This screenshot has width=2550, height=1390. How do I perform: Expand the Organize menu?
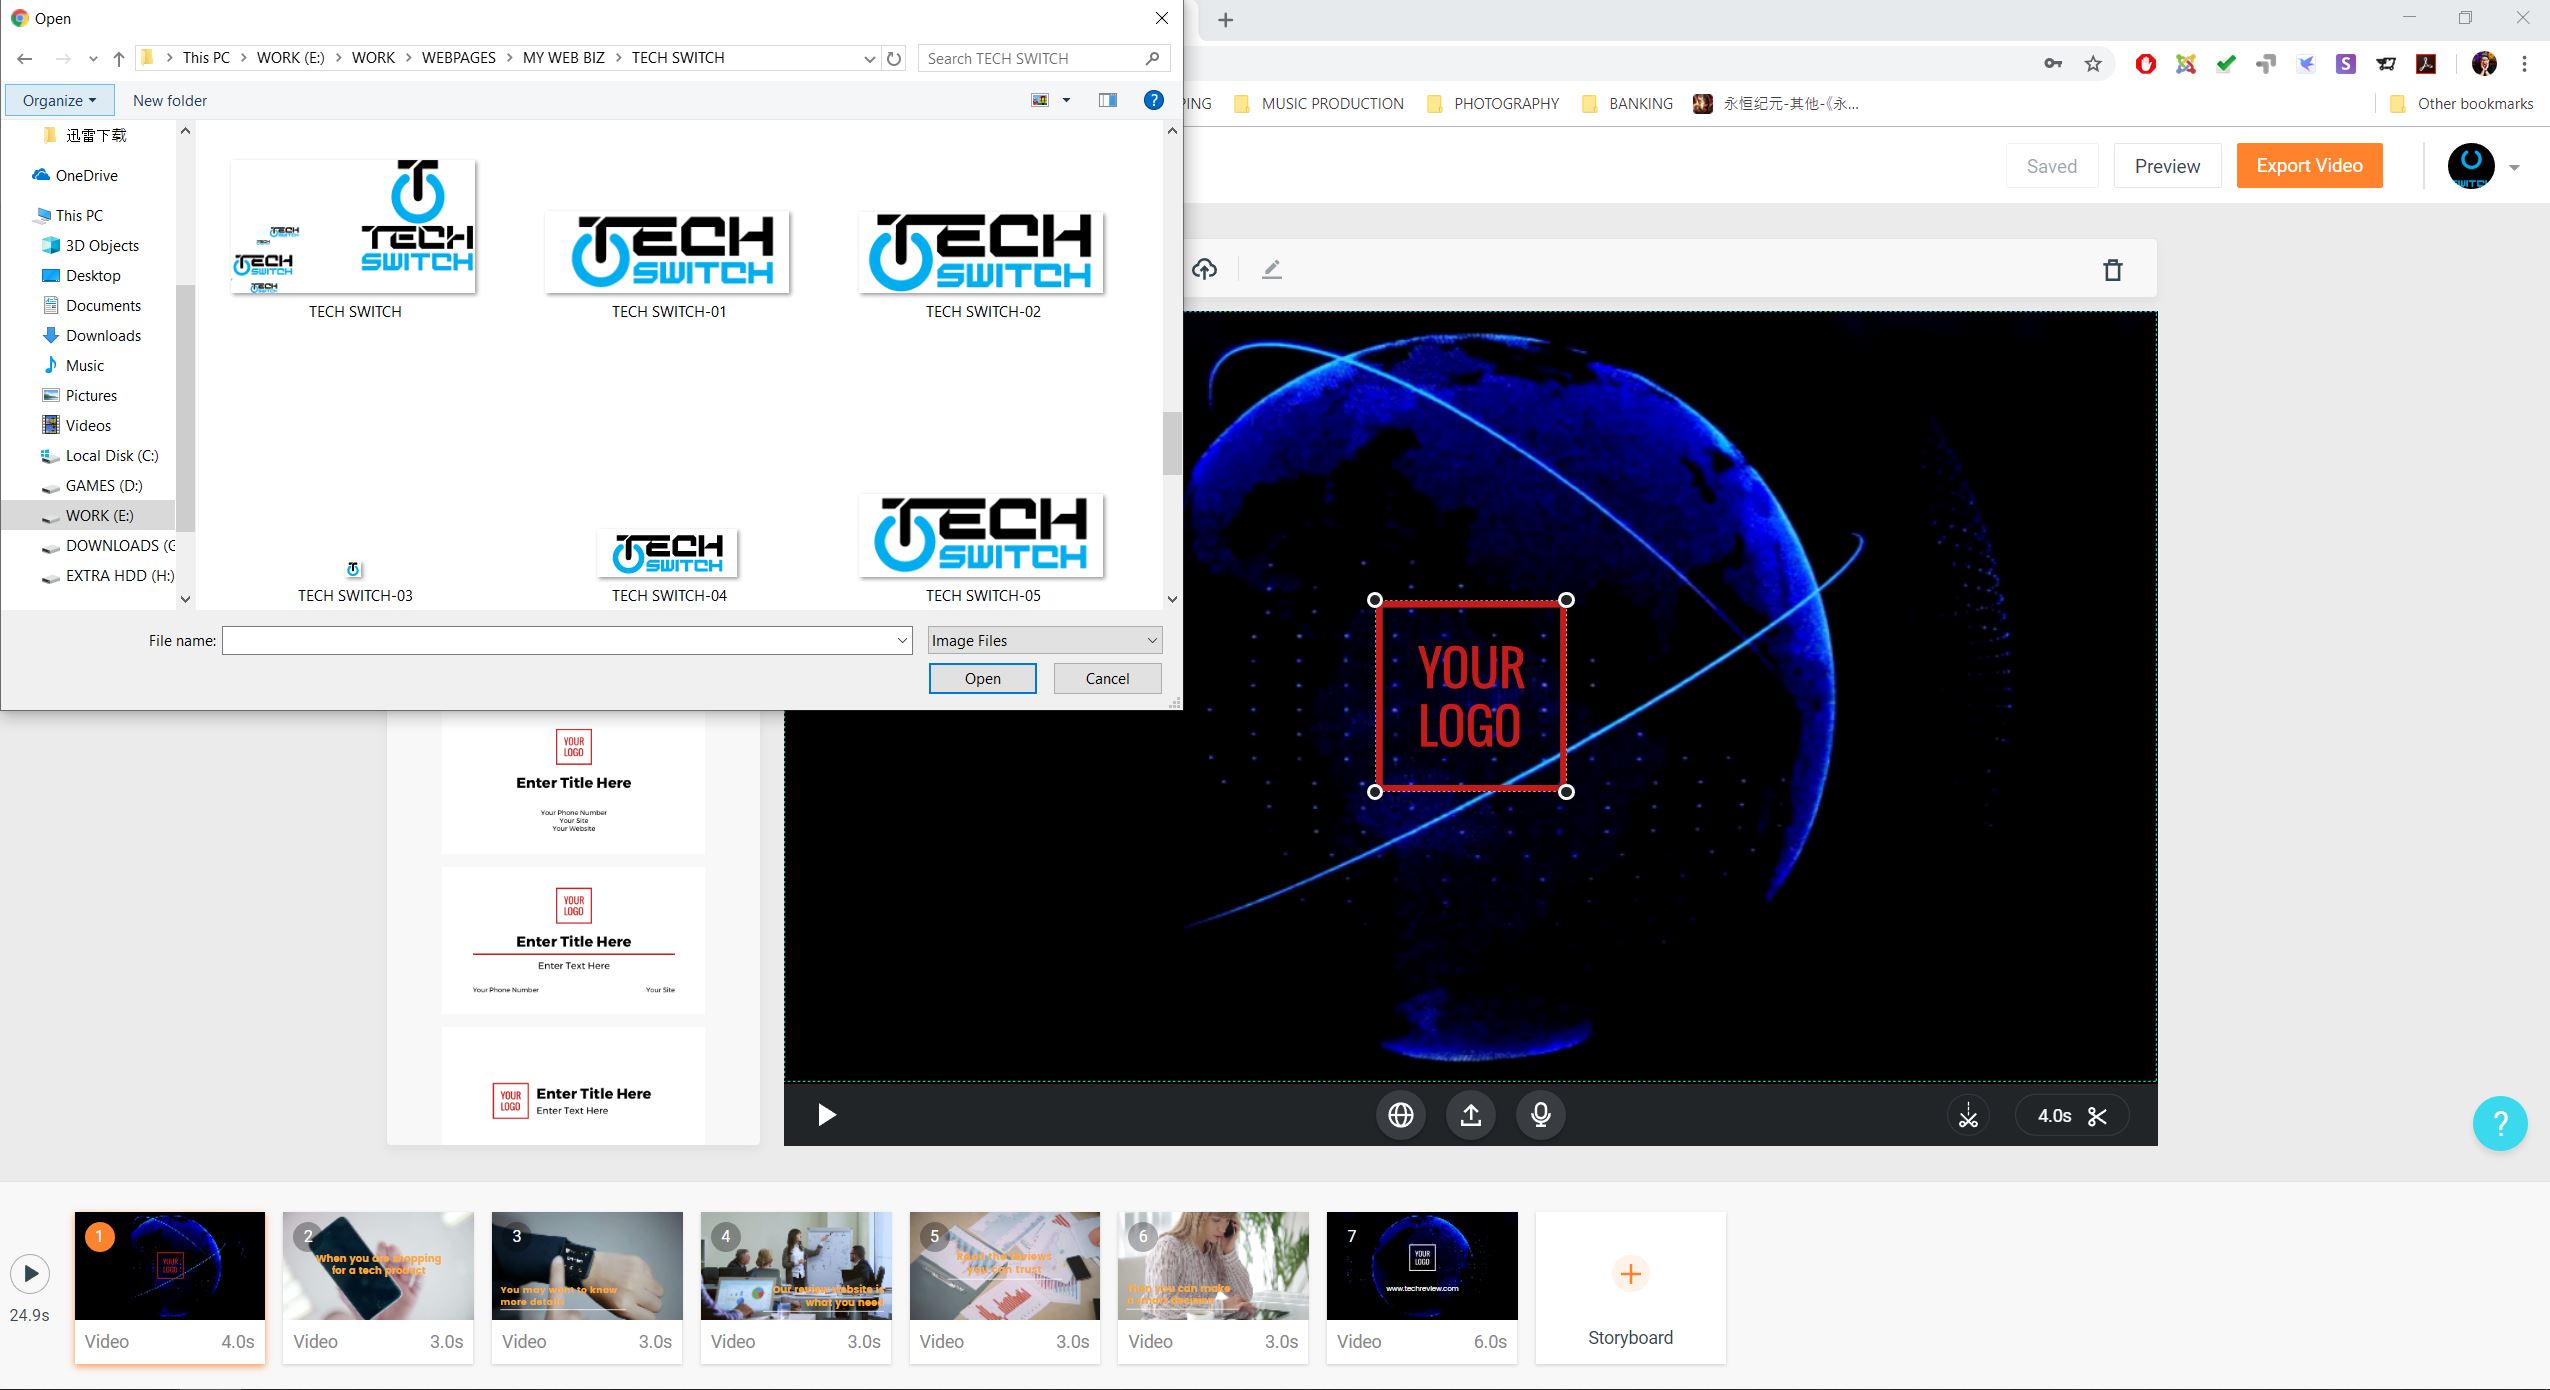59,100
